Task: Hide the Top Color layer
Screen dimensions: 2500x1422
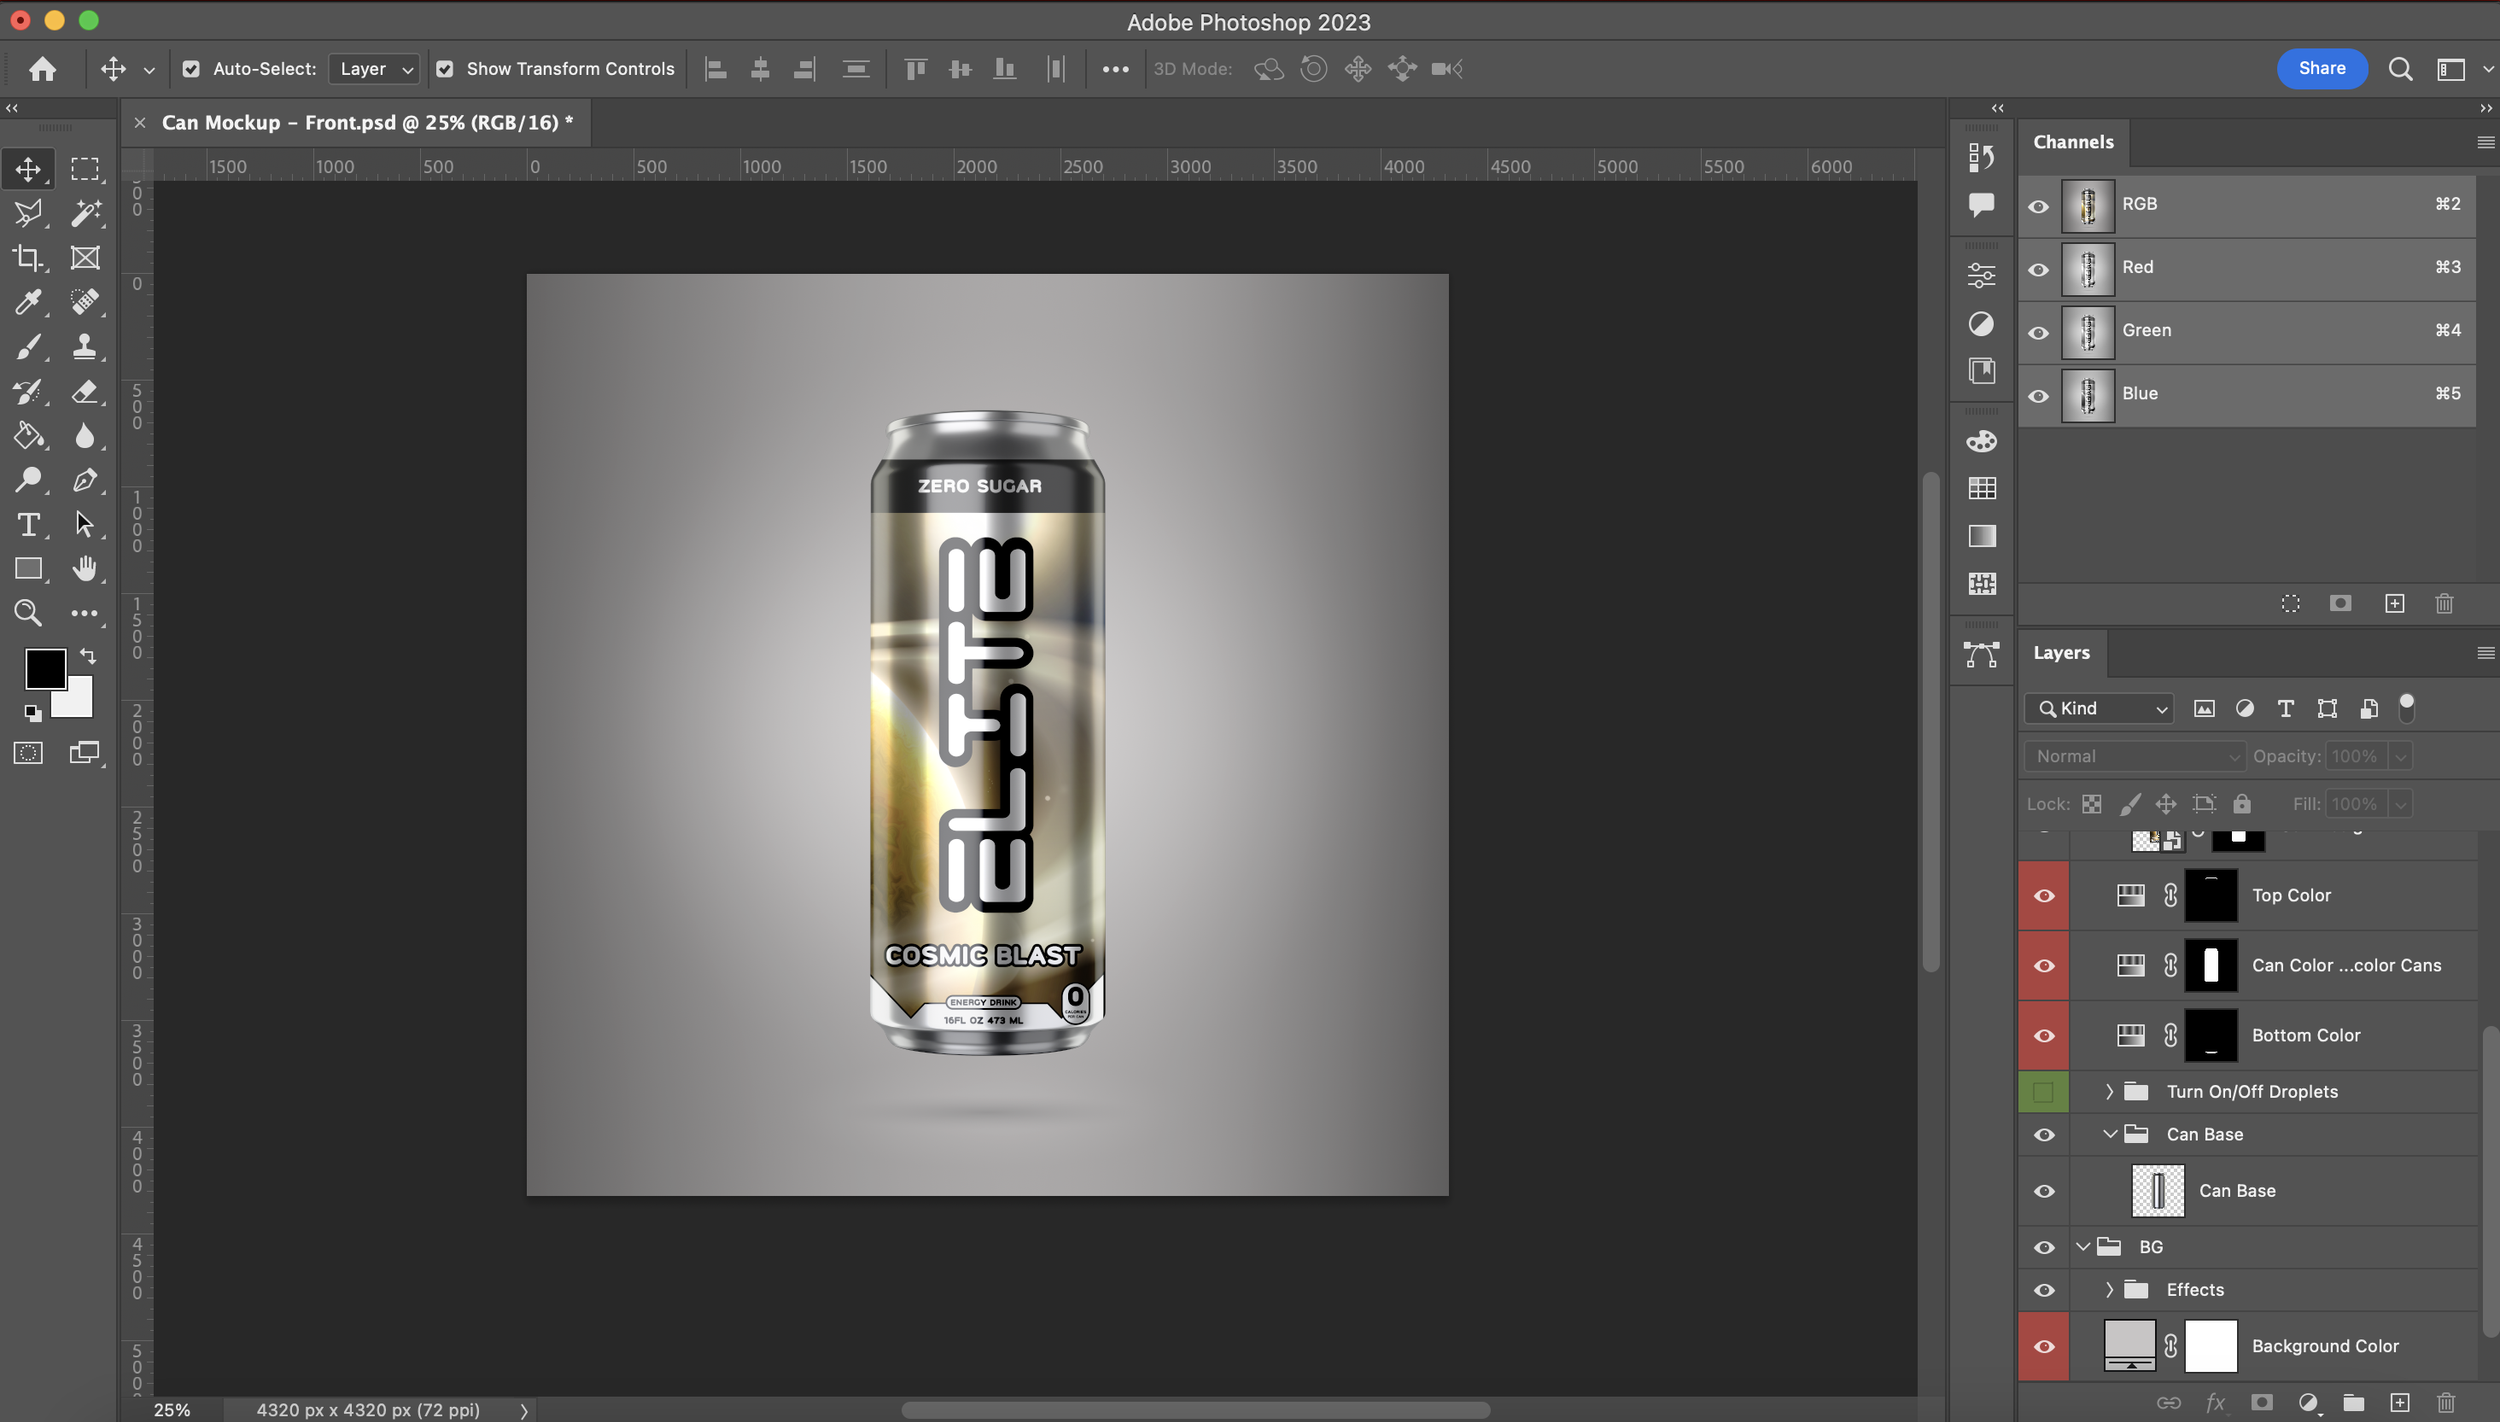Action: point(2044,896)
